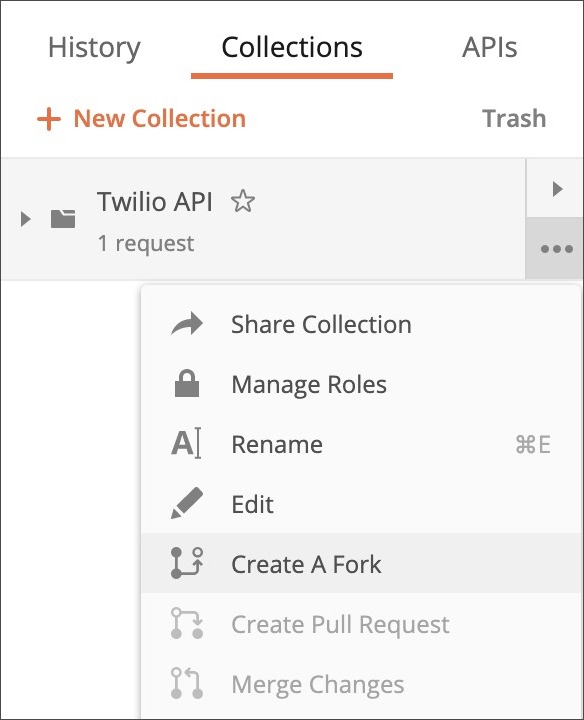Screen dimensions: 584x720
Task: Click the Manage Roles lock icon
Action: coord(187,383)
